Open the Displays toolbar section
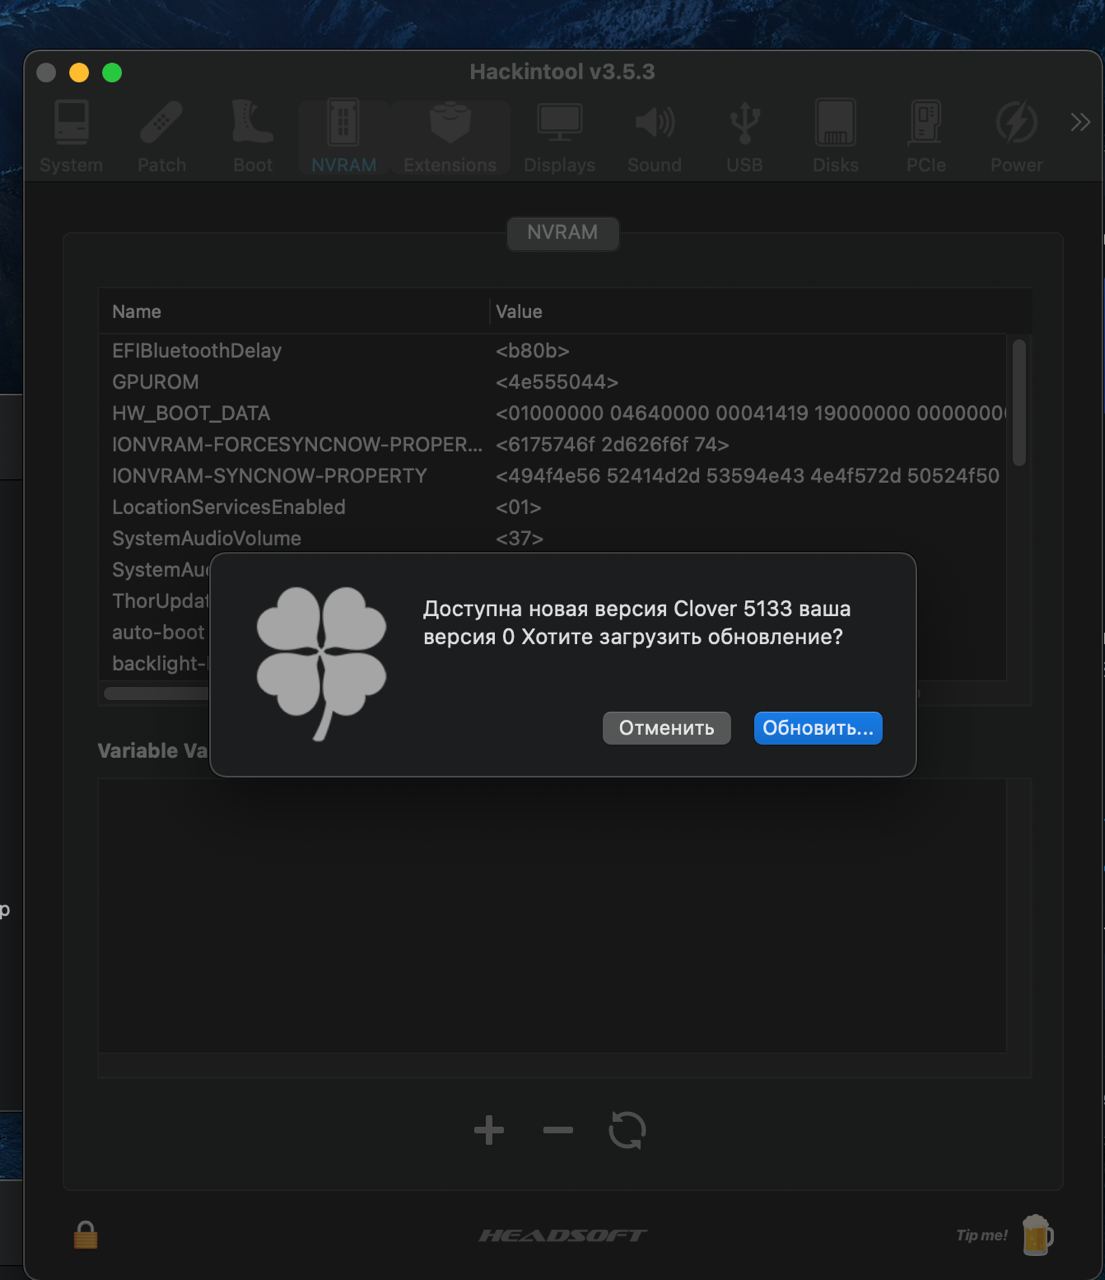This screenshot has width=1105, height=1280. tap(559, 137)
